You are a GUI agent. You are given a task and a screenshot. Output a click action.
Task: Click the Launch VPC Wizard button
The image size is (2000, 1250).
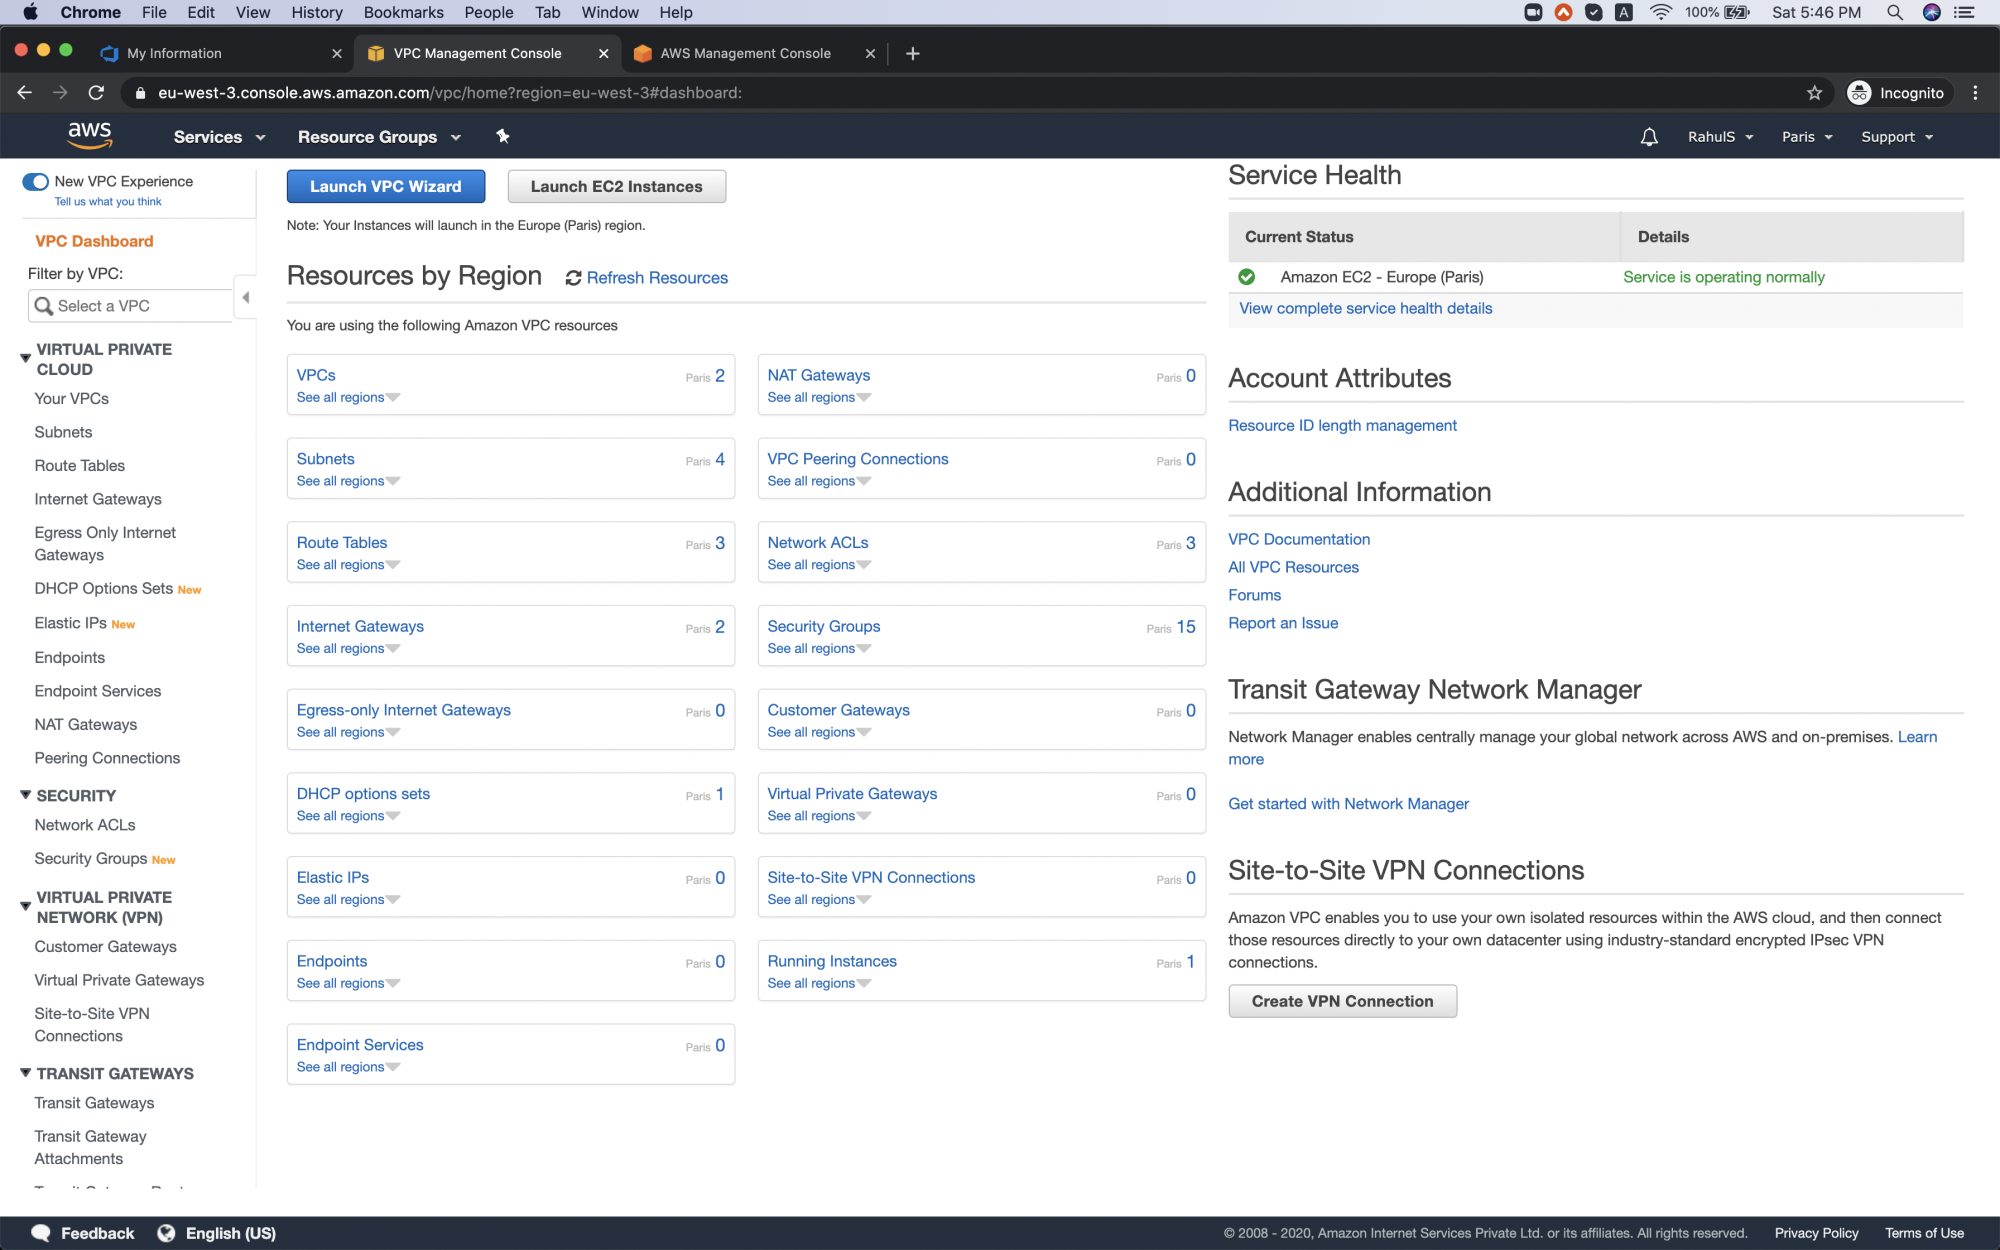385,186
